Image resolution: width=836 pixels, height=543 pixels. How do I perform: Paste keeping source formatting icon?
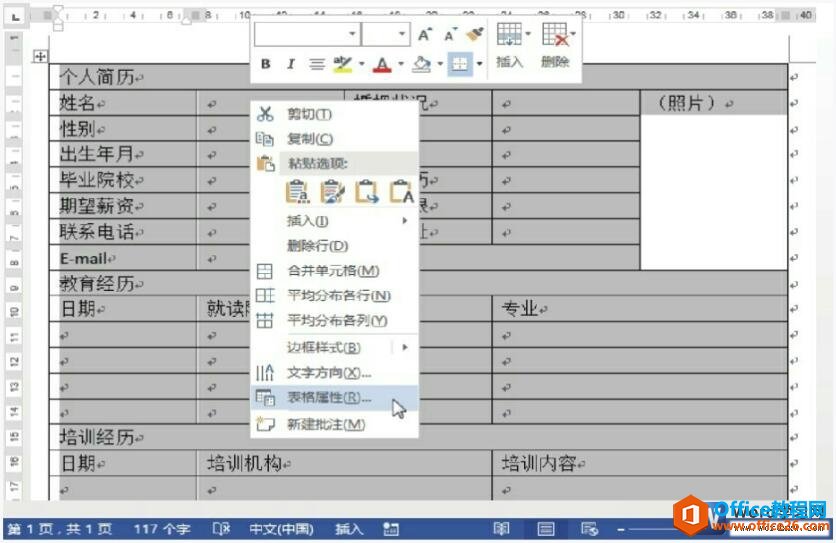pos(297,192)
